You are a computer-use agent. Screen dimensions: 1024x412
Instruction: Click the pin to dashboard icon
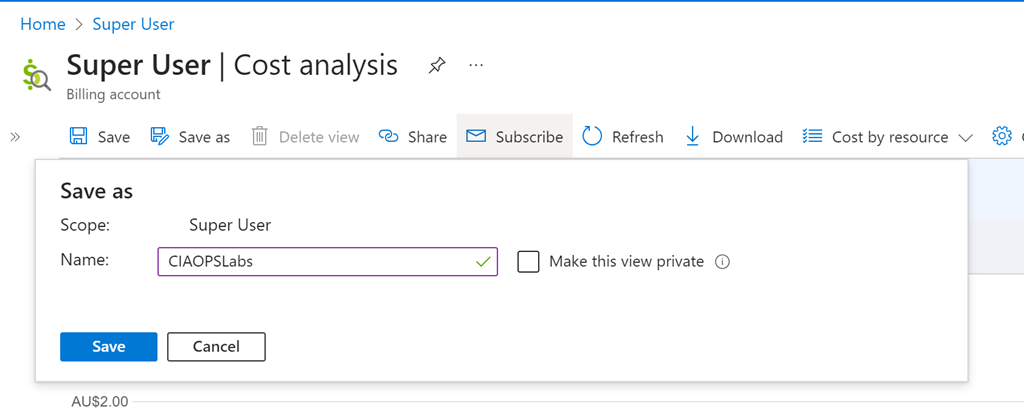coord(436,66)
